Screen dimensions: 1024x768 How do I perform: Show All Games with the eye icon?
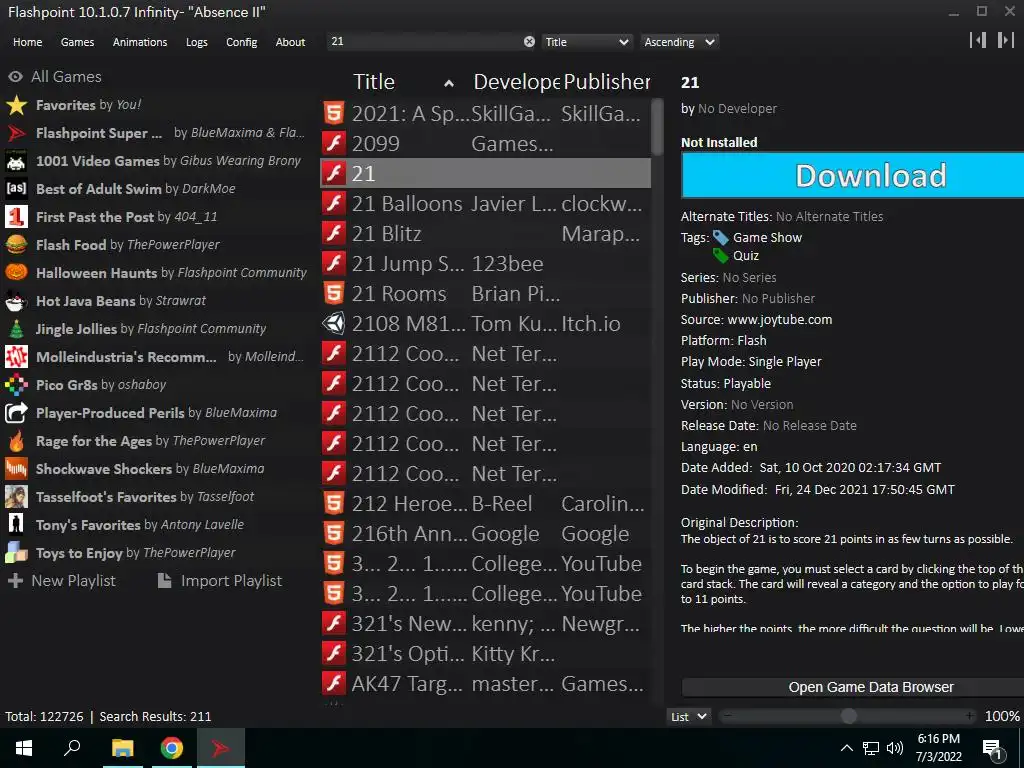pos(16,77)
